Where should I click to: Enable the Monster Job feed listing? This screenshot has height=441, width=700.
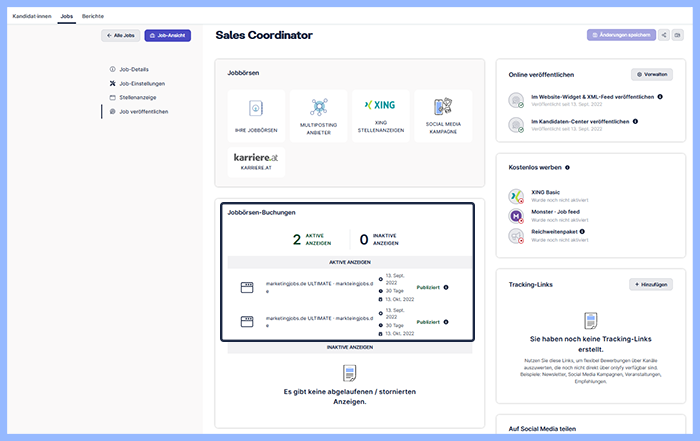click(x=516, y=215)
